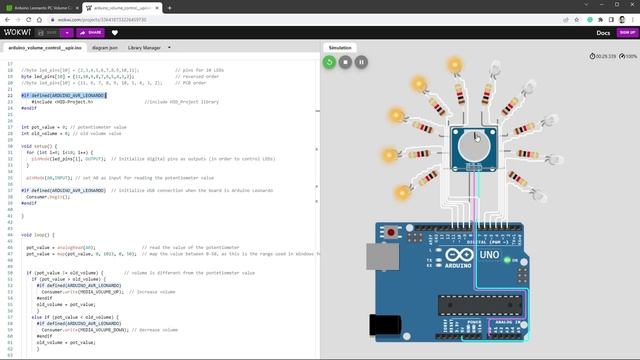Image resolution: width=640 pixels, height=360 pixels.
Task: Click the Arduino black power jack
Action: click(385, 325)
